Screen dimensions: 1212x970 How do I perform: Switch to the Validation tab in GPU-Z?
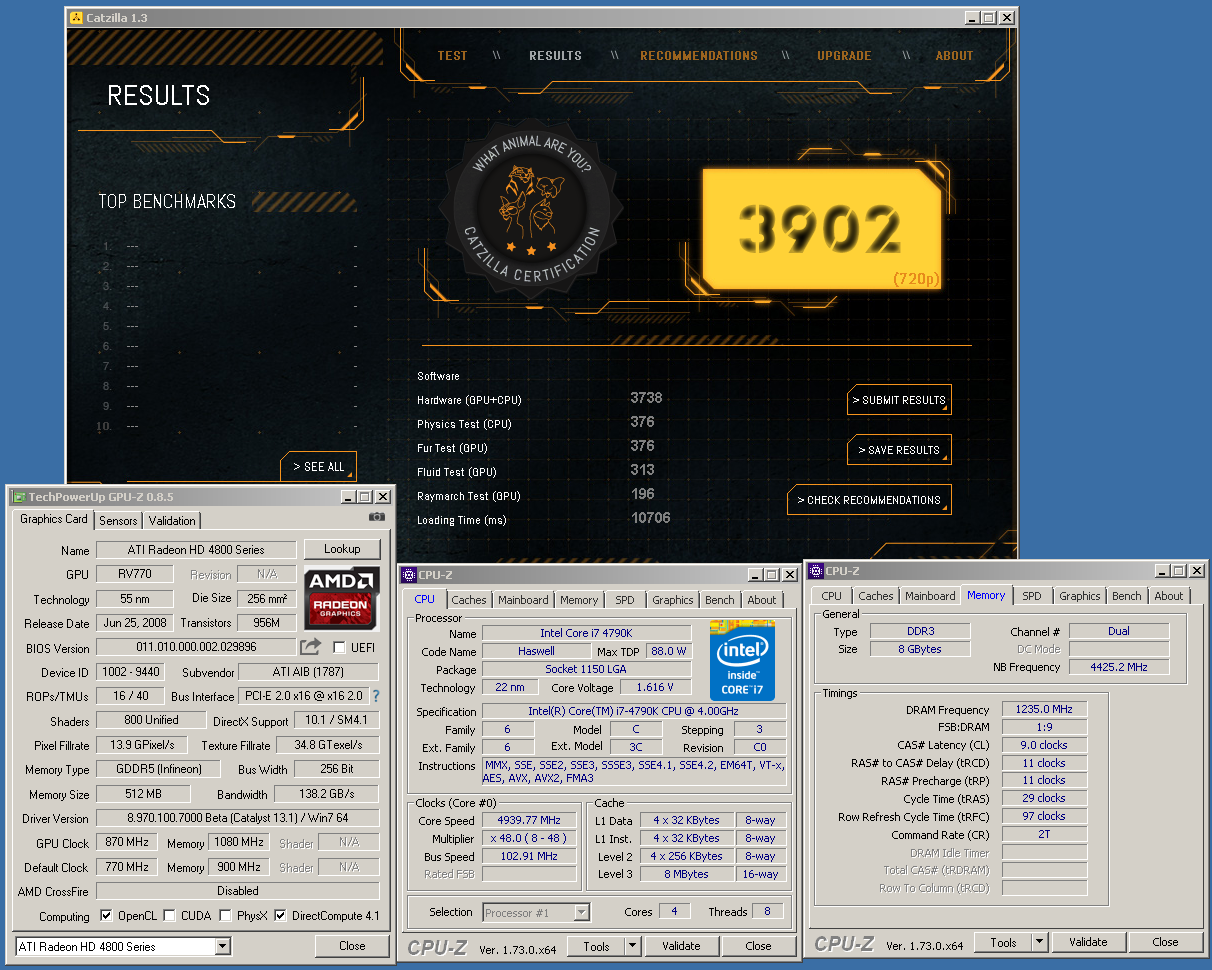pyautogui.click(x=172, y=521)
